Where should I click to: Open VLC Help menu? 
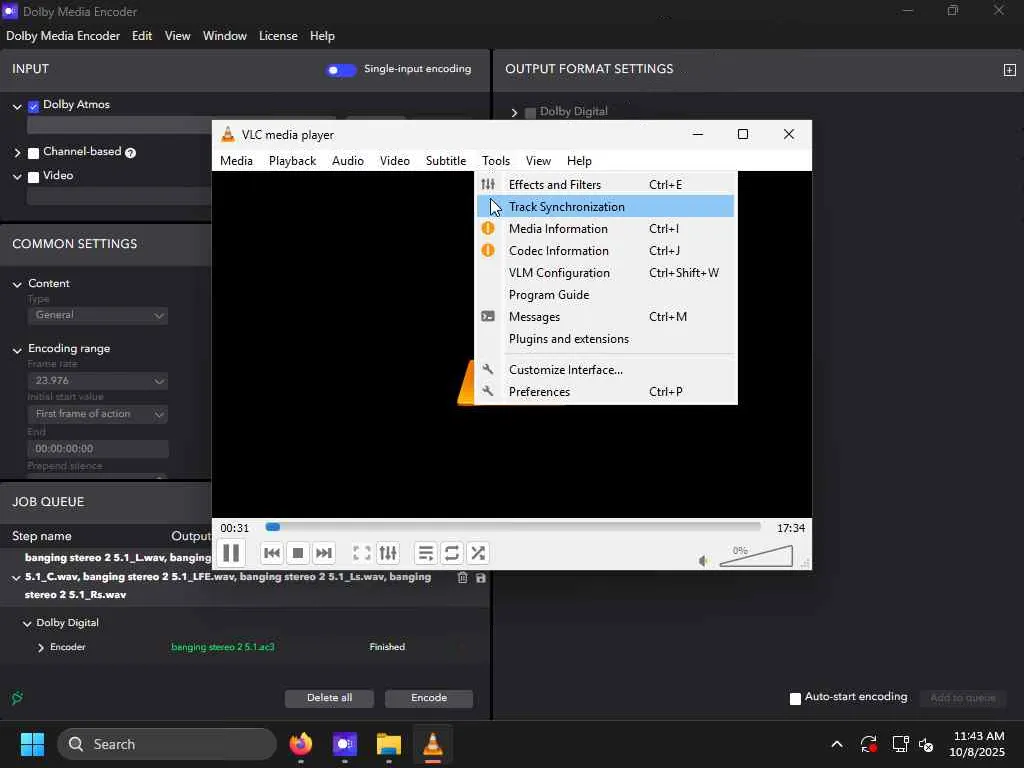point(579,161)
